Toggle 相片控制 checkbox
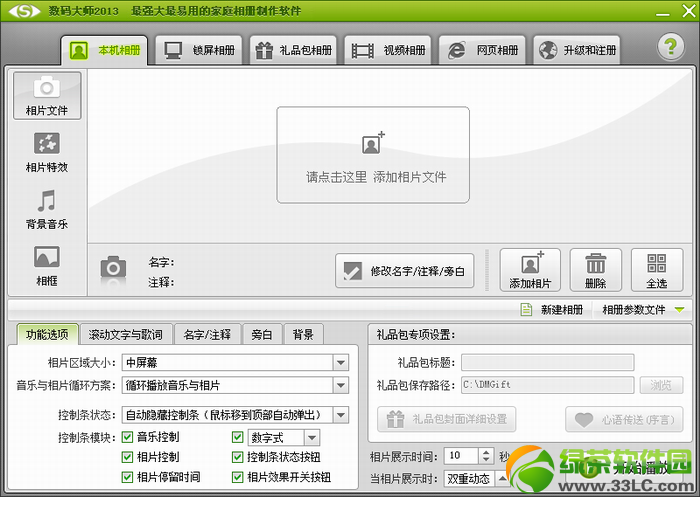 click(x=127, y=457)
